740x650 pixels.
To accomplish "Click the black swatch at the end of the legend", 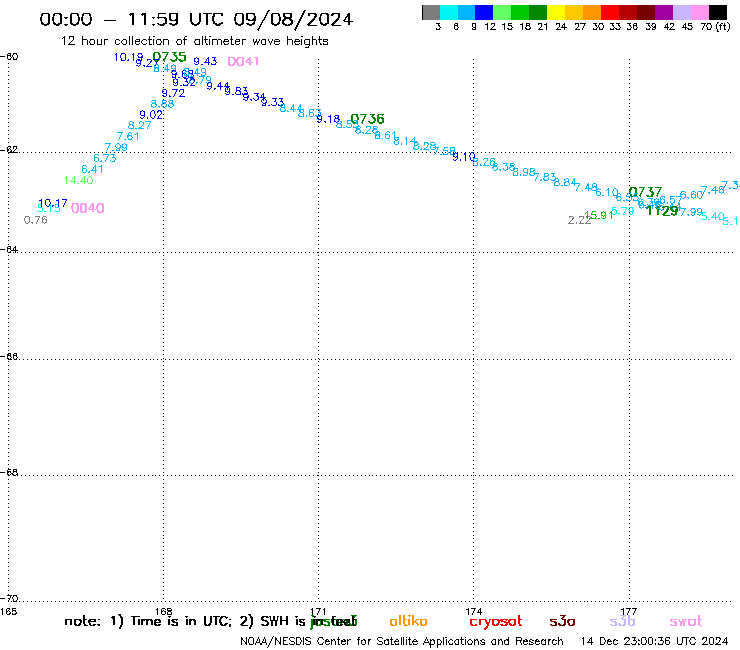I will point(718,12).
